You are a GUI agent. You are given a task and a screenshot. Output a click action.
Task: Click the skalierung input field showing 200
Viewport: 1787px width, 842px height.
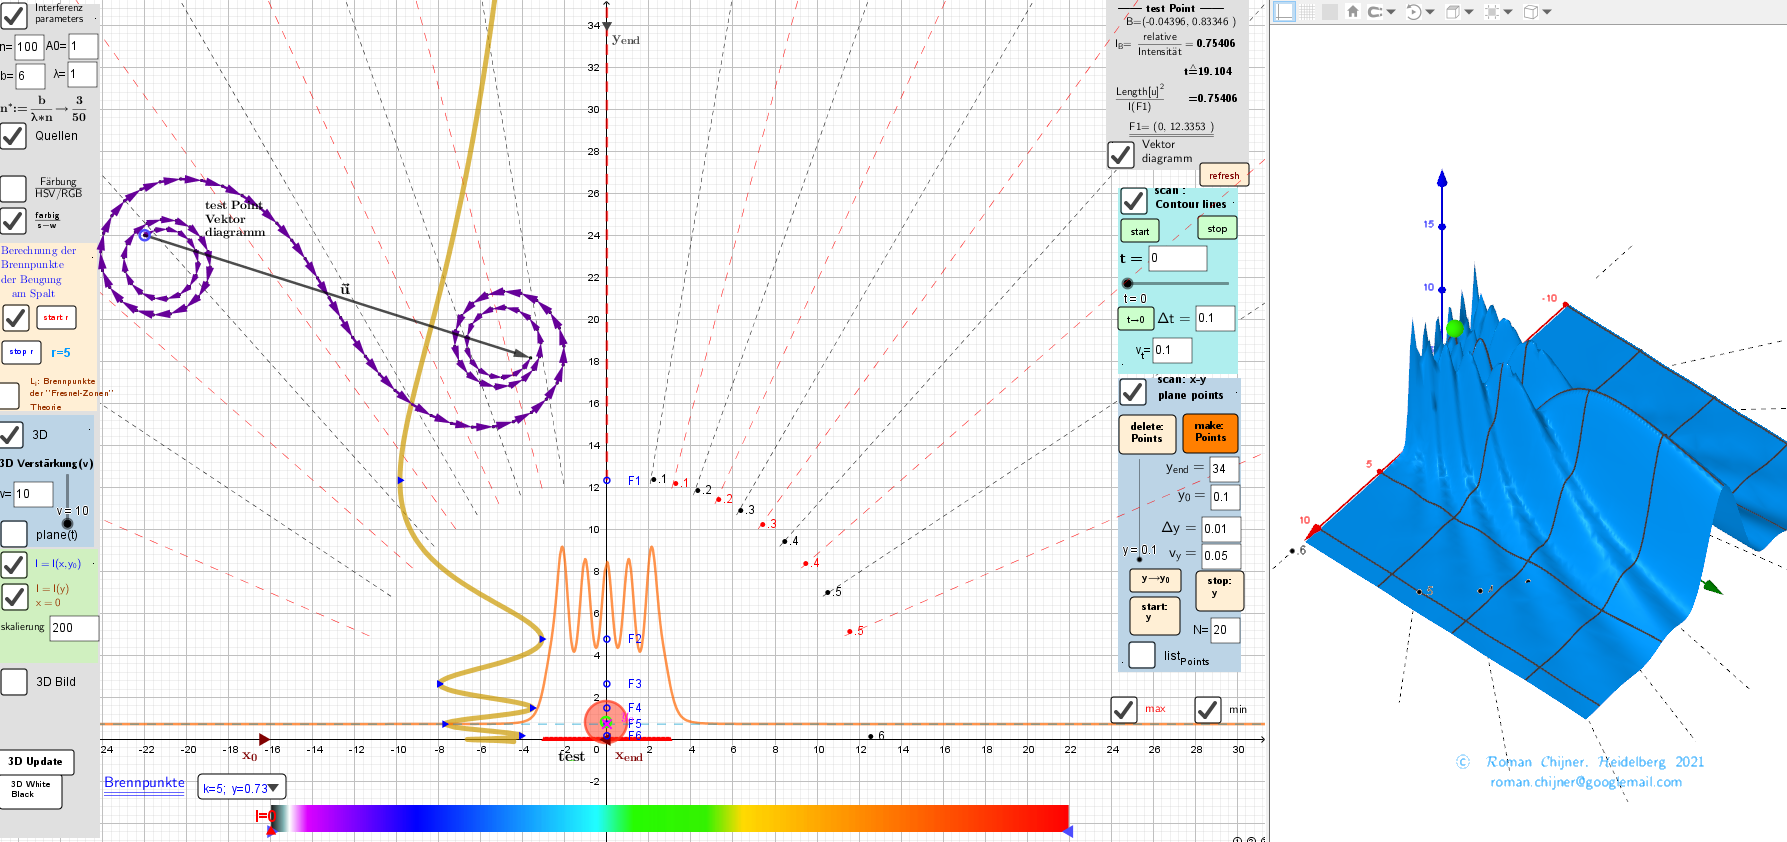[74, 628]
